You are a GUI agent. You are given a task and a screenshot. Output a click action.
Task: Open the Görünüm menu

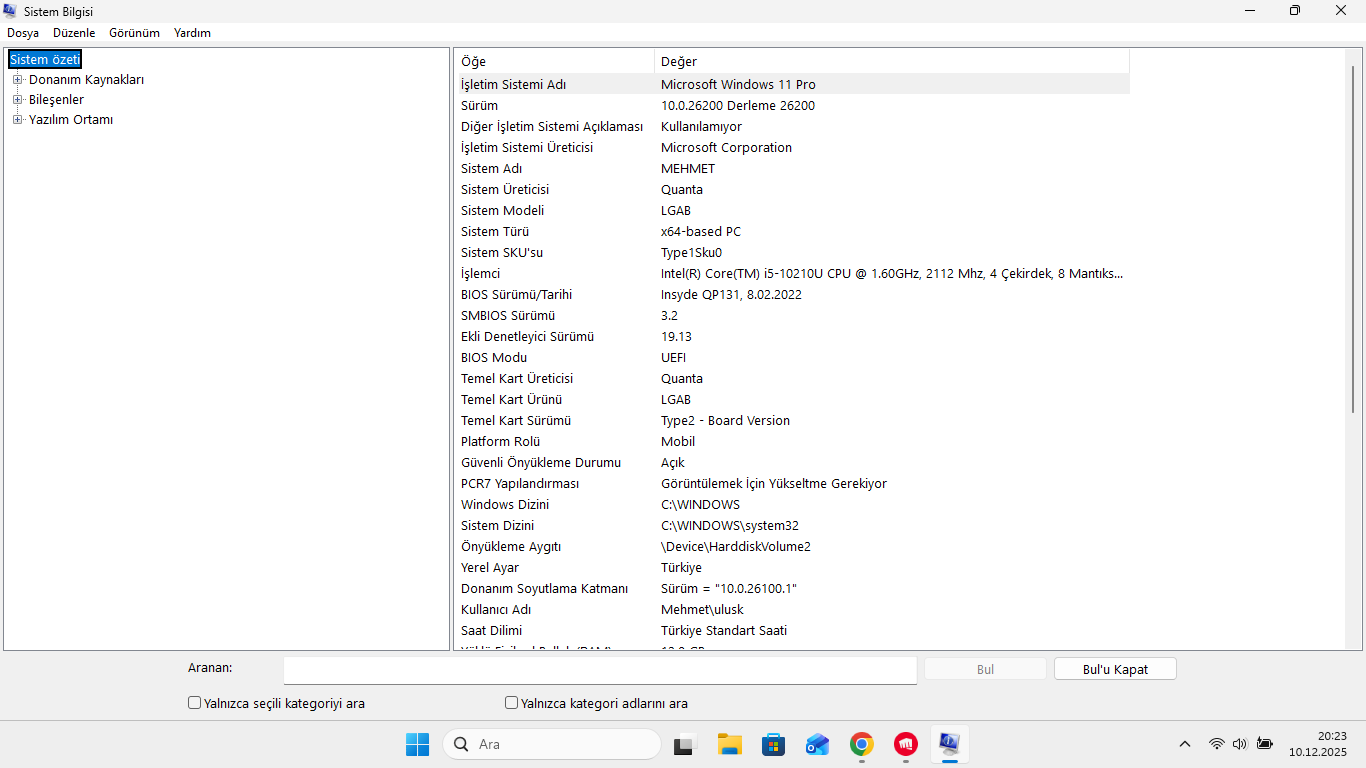(134, 33)
